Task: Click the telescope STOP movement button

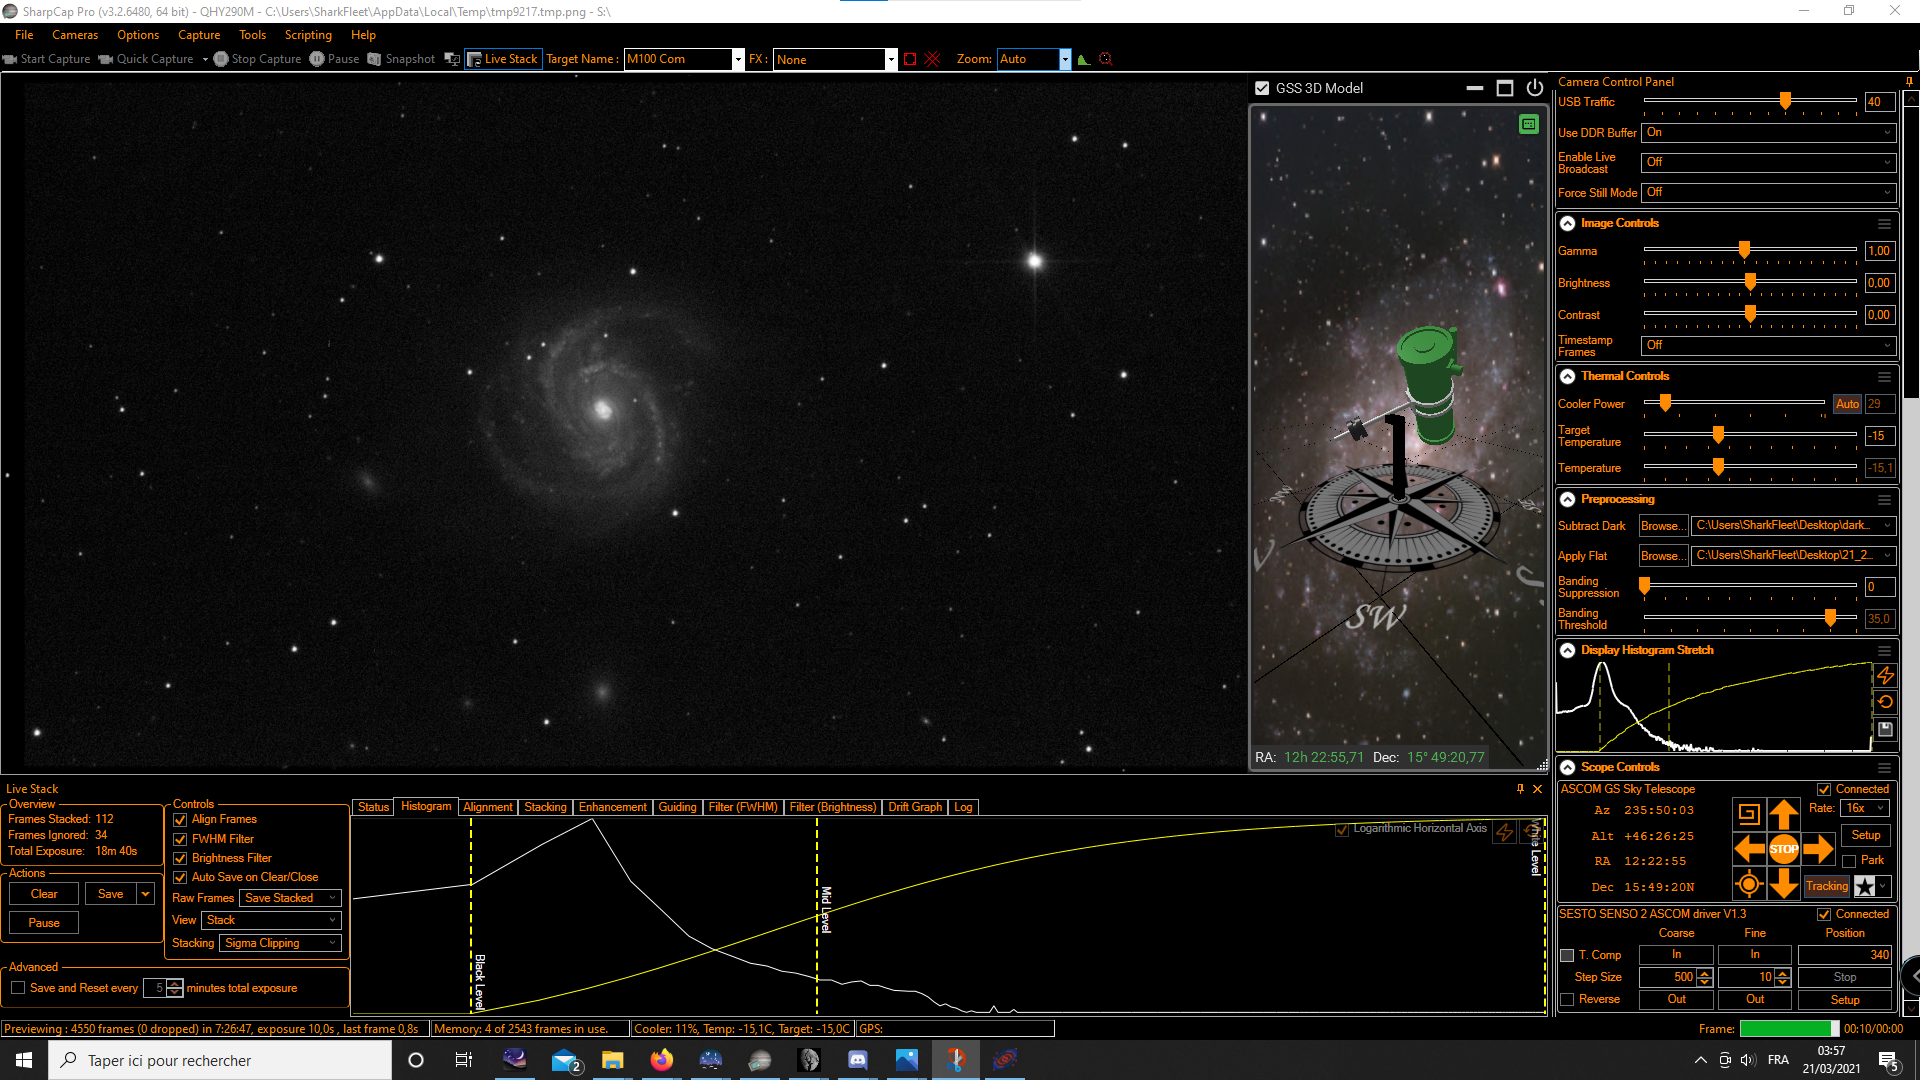Action: tap(1783, 849)
